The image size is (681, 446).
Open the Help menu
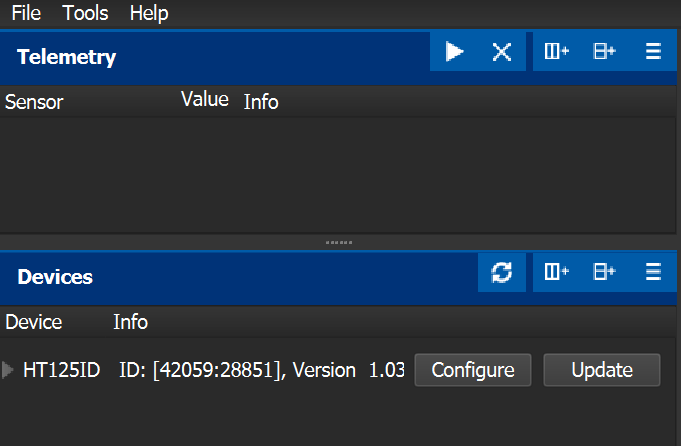[149, 13]
